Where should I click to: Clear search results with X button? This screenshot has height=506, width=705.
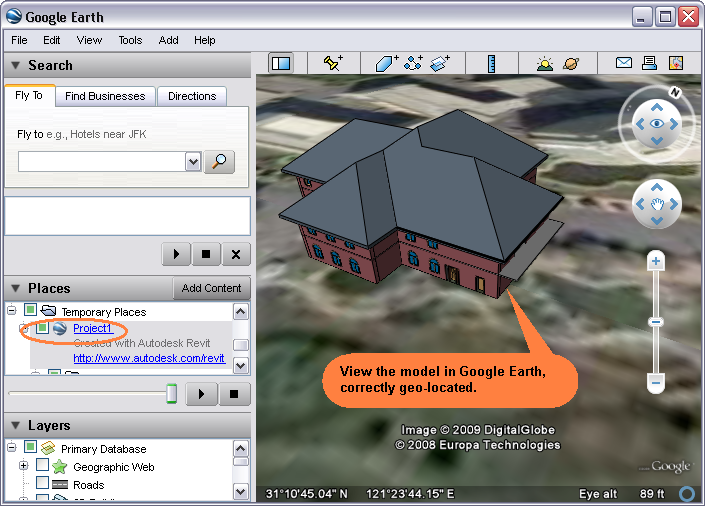click(236, 254)
